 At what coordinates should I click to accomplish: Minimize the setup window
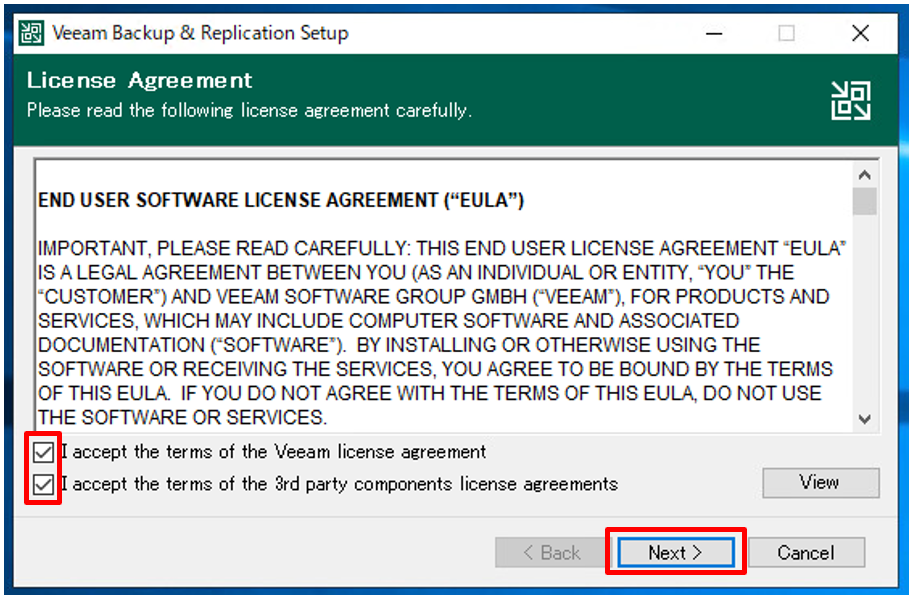[714, 33]
